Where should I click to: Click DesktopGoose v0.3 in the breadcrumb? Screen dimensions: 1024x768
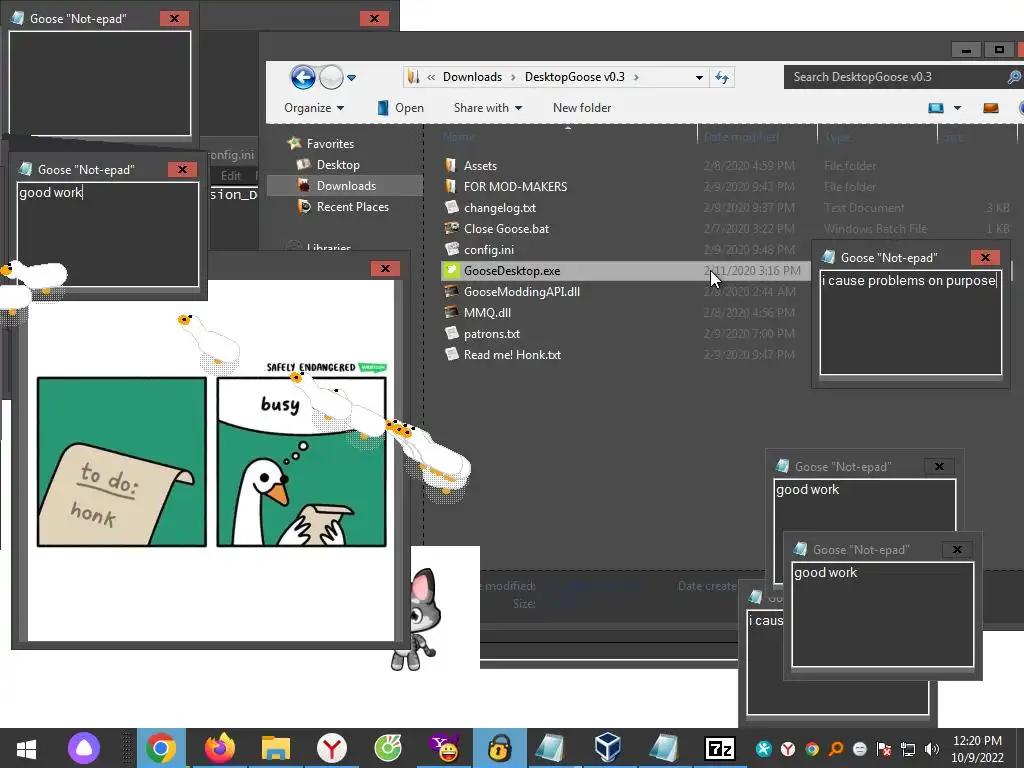click(575, 77)
